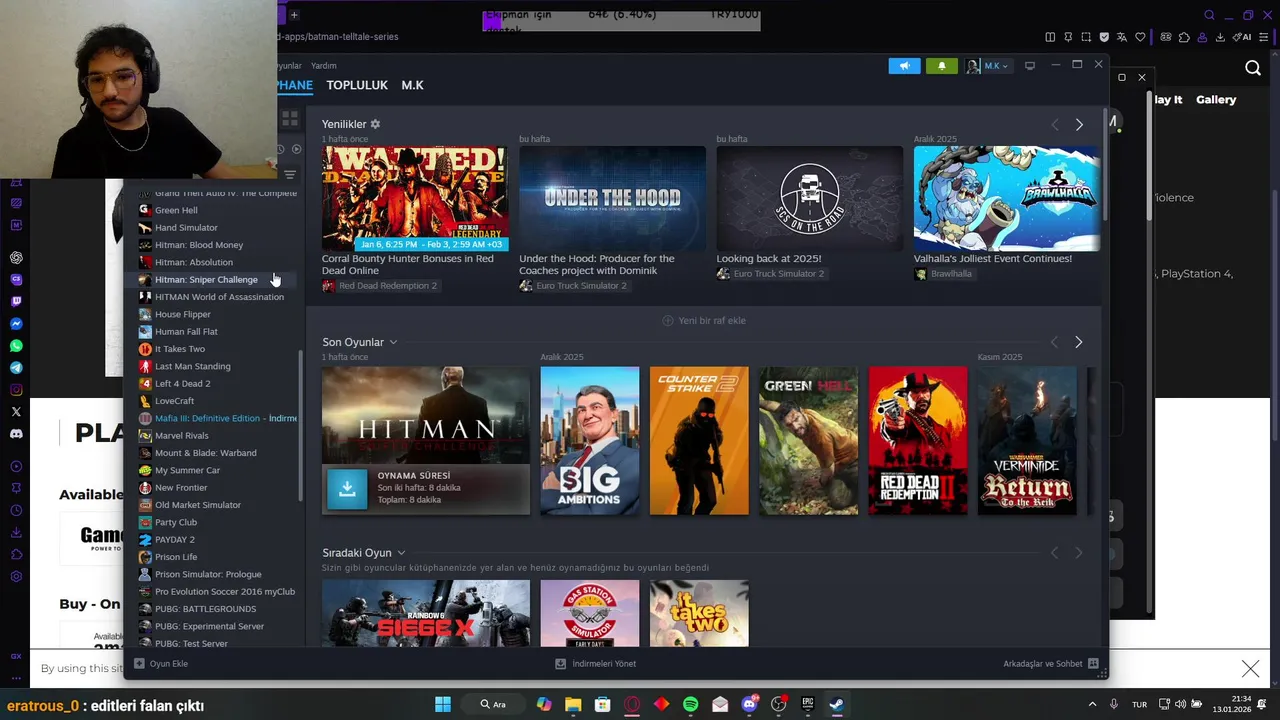Select Mafia III: Definitive Edition entry

pyautogui.click(x=217, y=418)
